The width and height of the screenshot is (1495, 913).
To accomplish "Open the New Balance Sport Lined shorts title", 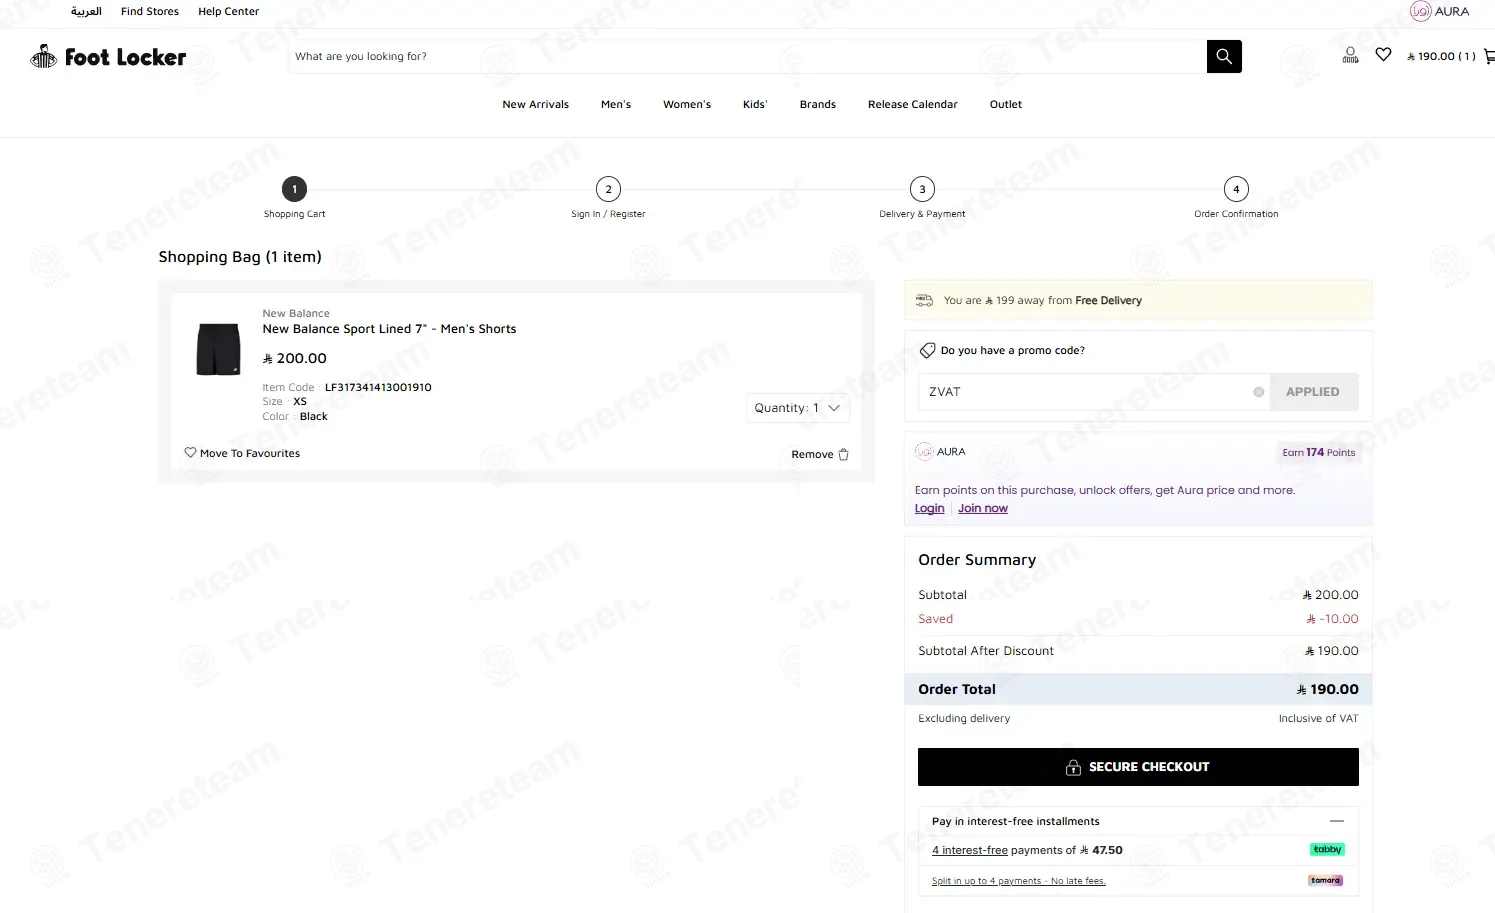I will (389, 329).
